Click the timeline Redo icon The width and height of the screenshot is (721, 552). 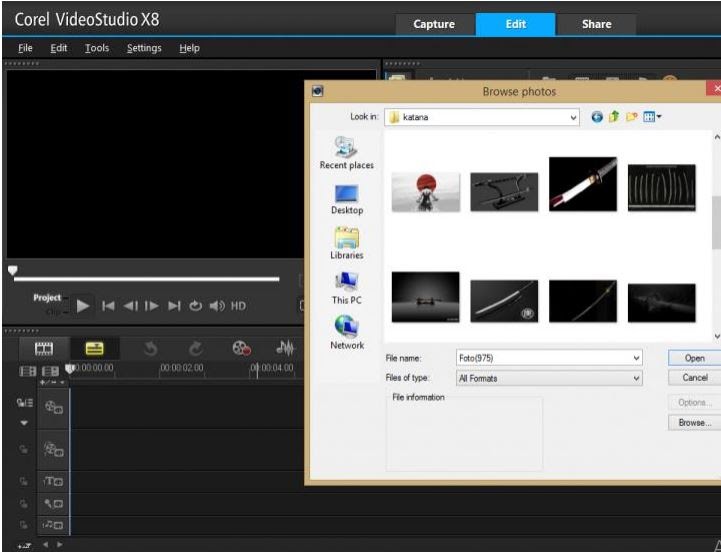pos(195,349)
